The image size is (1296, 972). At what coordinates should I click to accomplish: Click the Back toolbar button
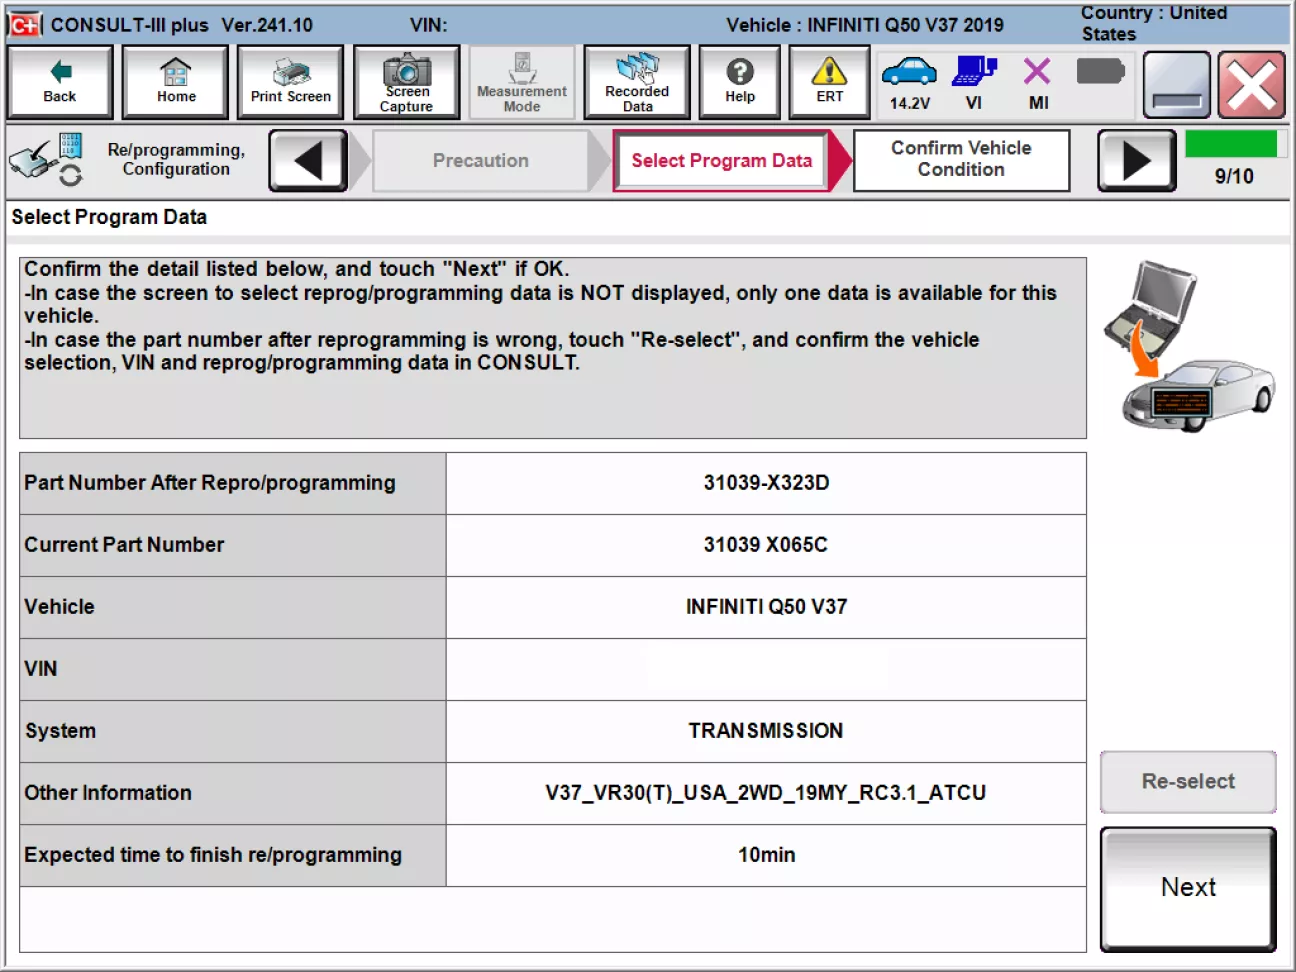click(x=59, y=82)
